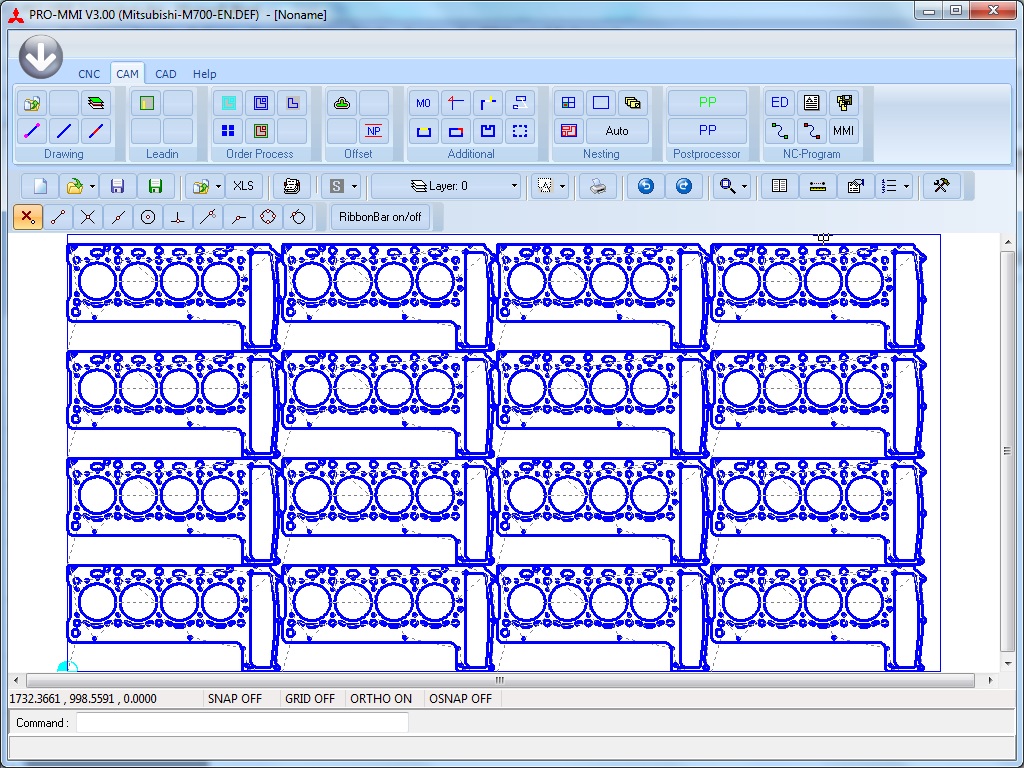This screenshot has width=1024, height=768.
Task: Switch to the CAD ribbon tab
Action: (x=166, y=74)
